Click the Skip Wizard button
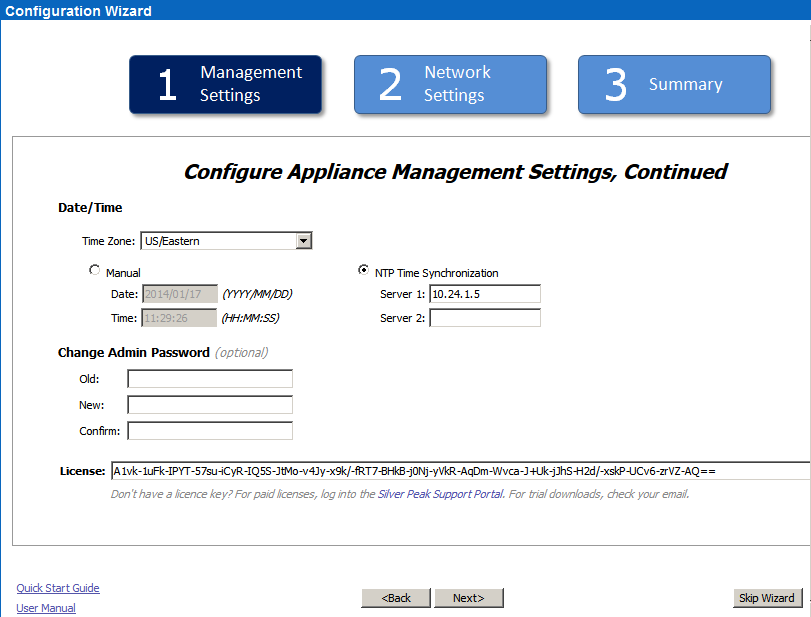The height and width of the screenshot is (617, 811). tap(767, 598)
